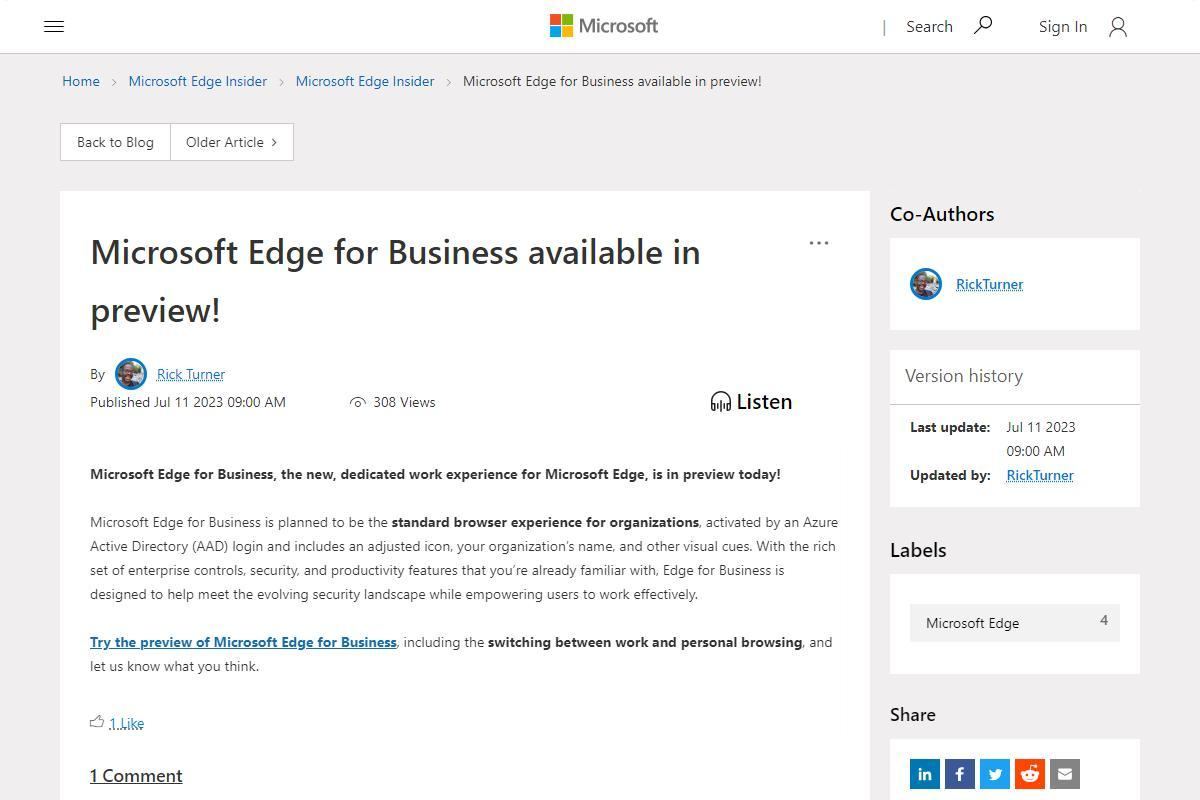Image resolution: width=1200 pixels, height=800 pixels.
Task: Open RickTurner link under Co-Authors
Action: pos(990,284)
